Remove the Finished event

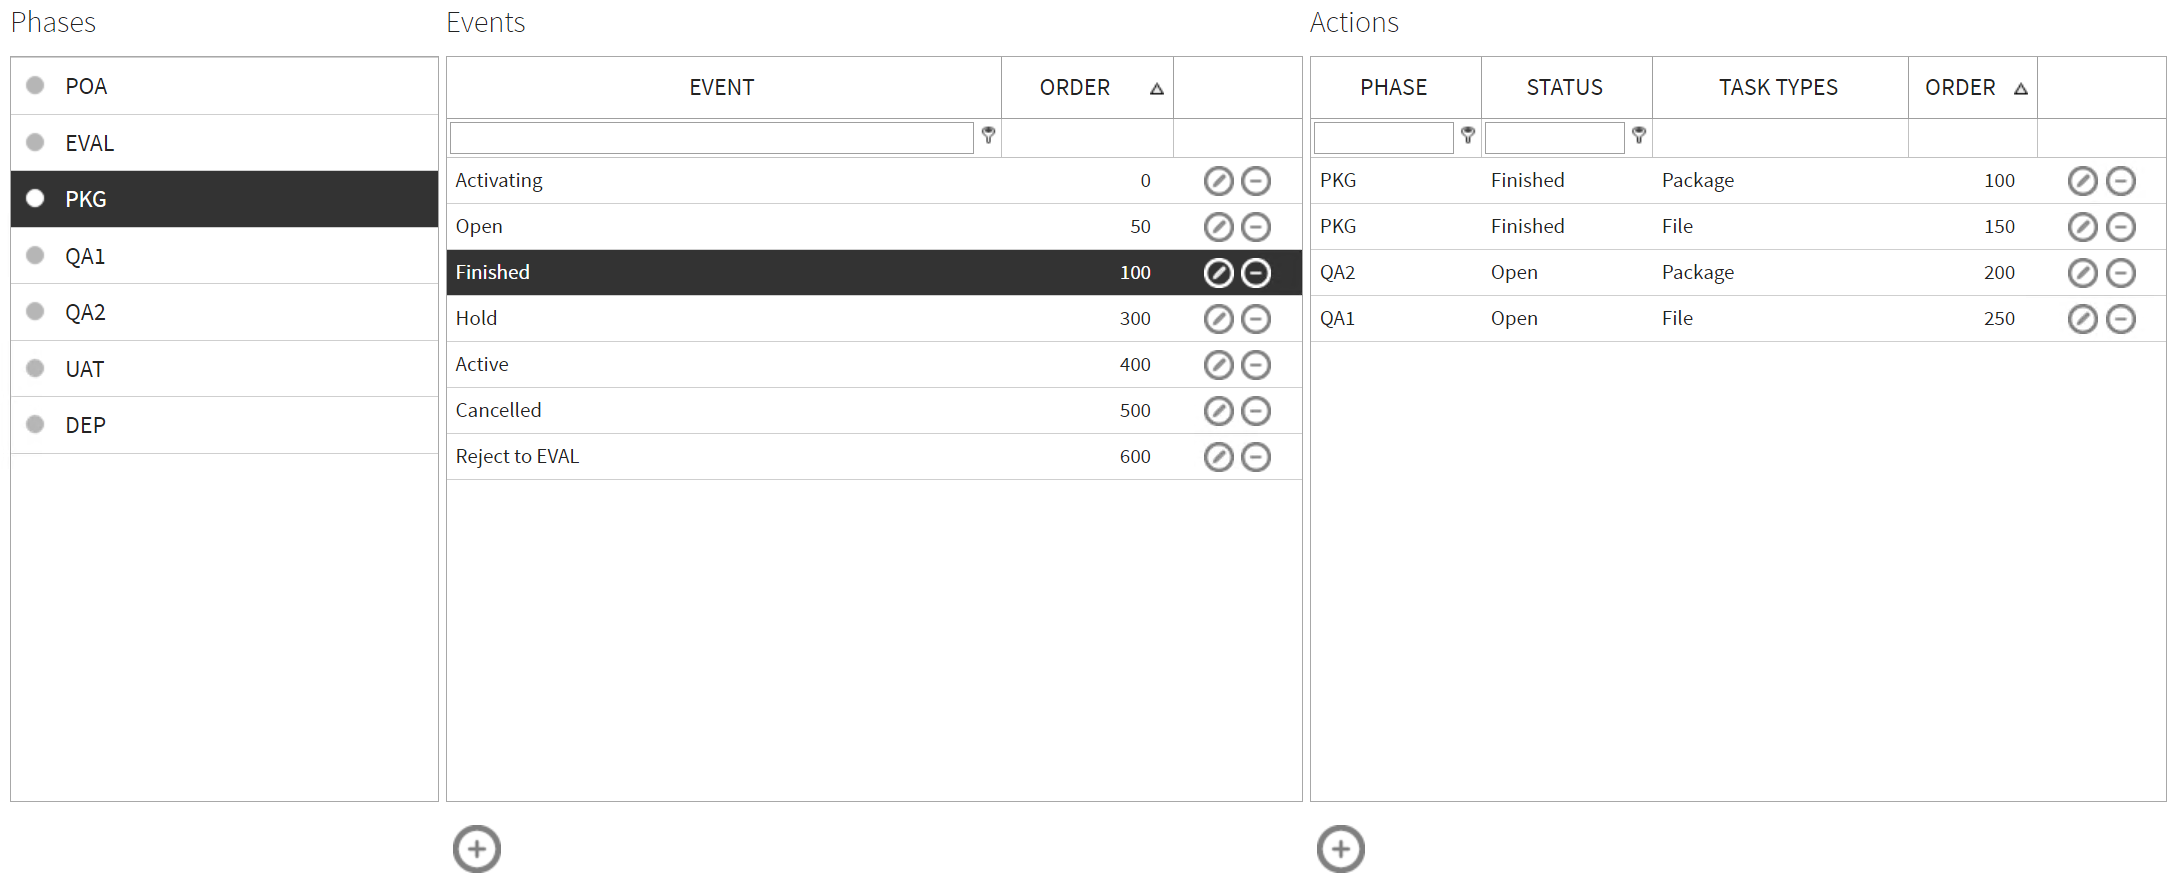[x=1256, y=273]
